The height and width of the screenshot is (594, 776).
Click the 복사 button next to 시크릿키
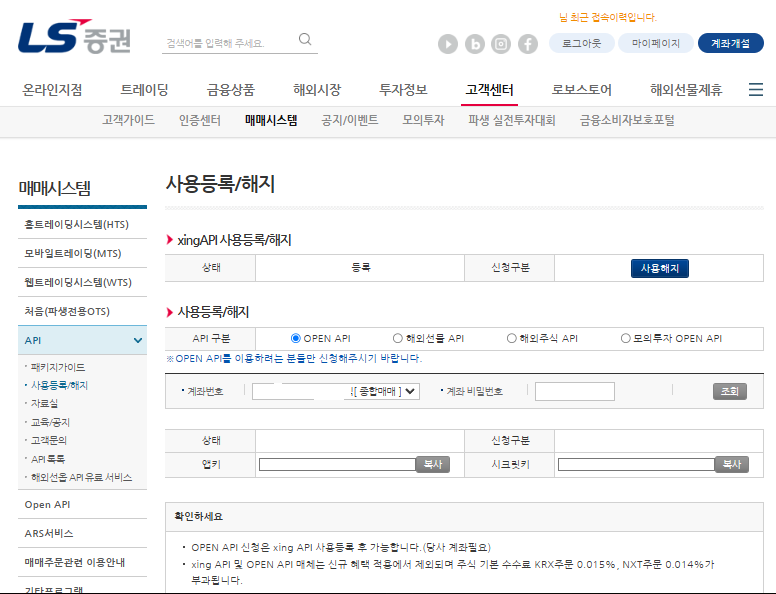[731, 464]
